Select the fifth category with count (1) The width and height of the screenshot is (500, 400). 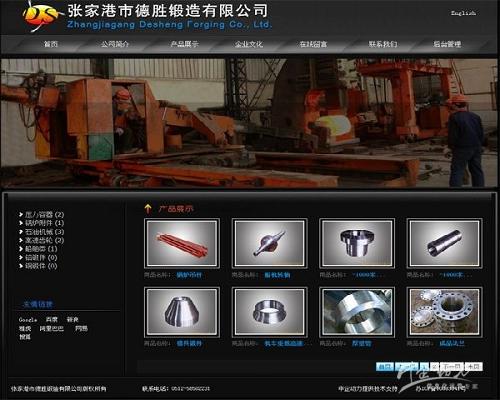point(41,249)
